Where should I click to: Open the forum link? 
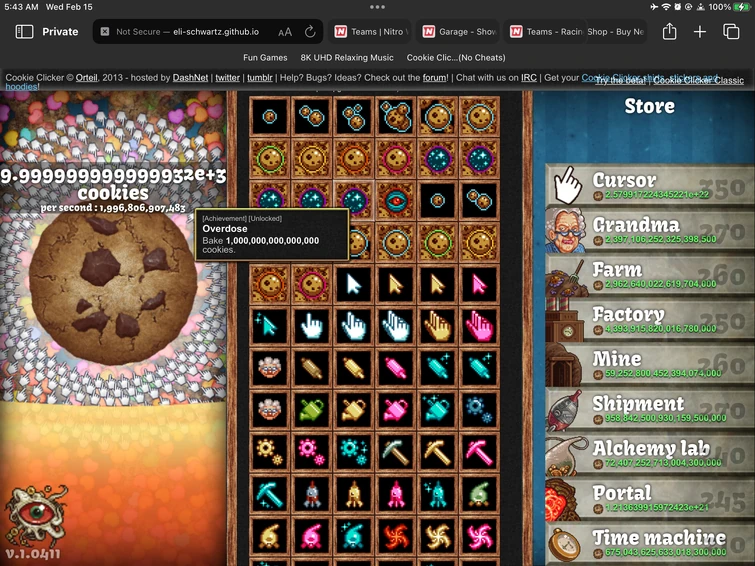tap(434, 78)
